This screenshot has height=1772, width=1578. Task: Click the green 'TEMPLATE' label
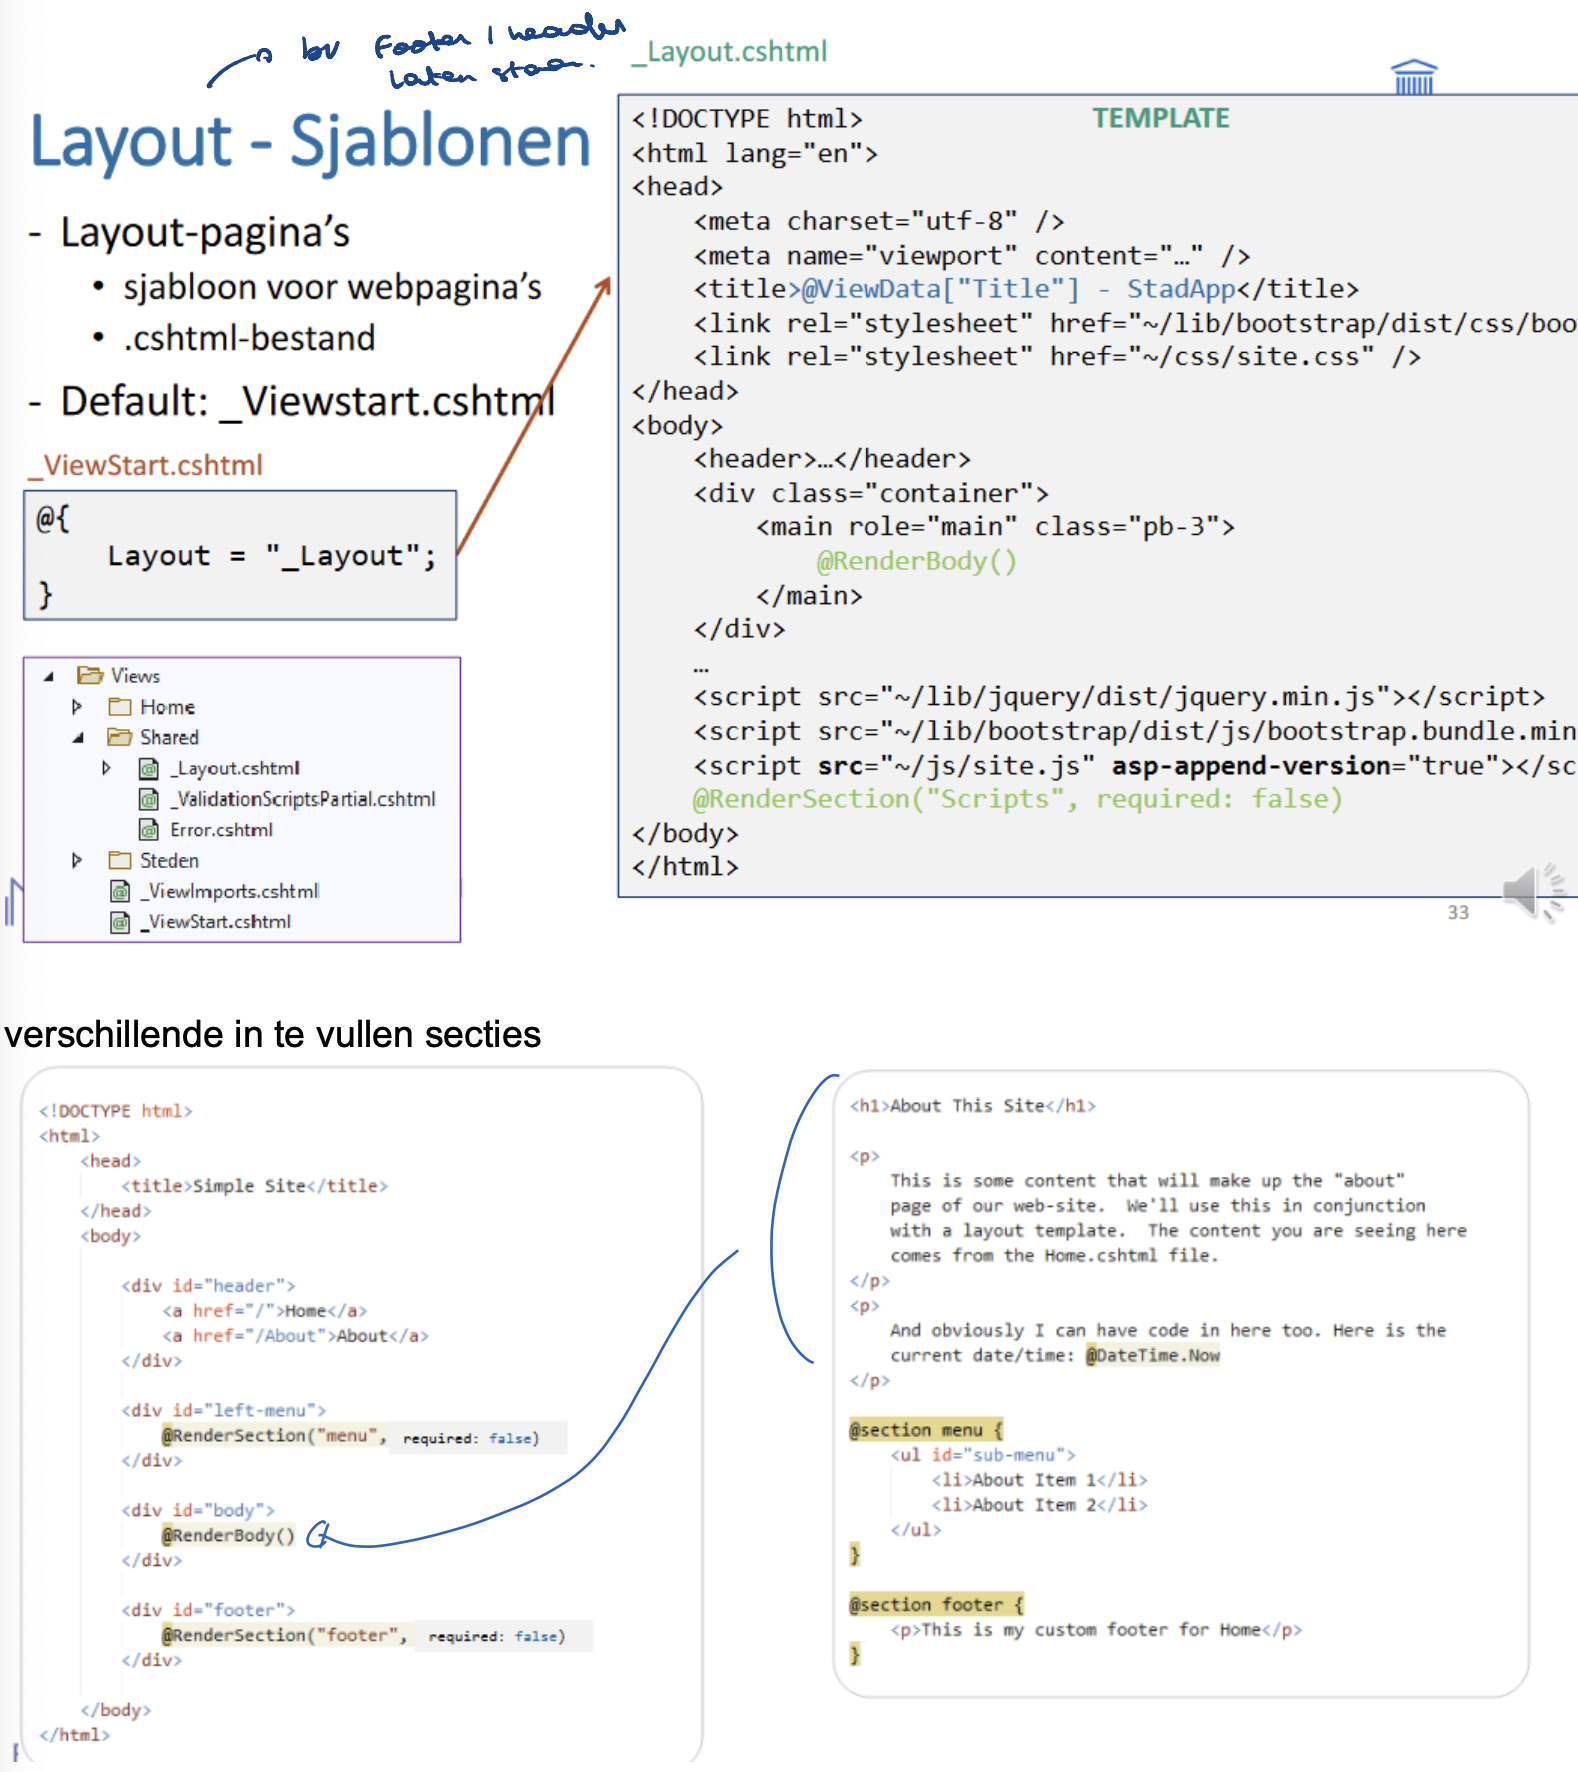click(x=1161, y=118)
